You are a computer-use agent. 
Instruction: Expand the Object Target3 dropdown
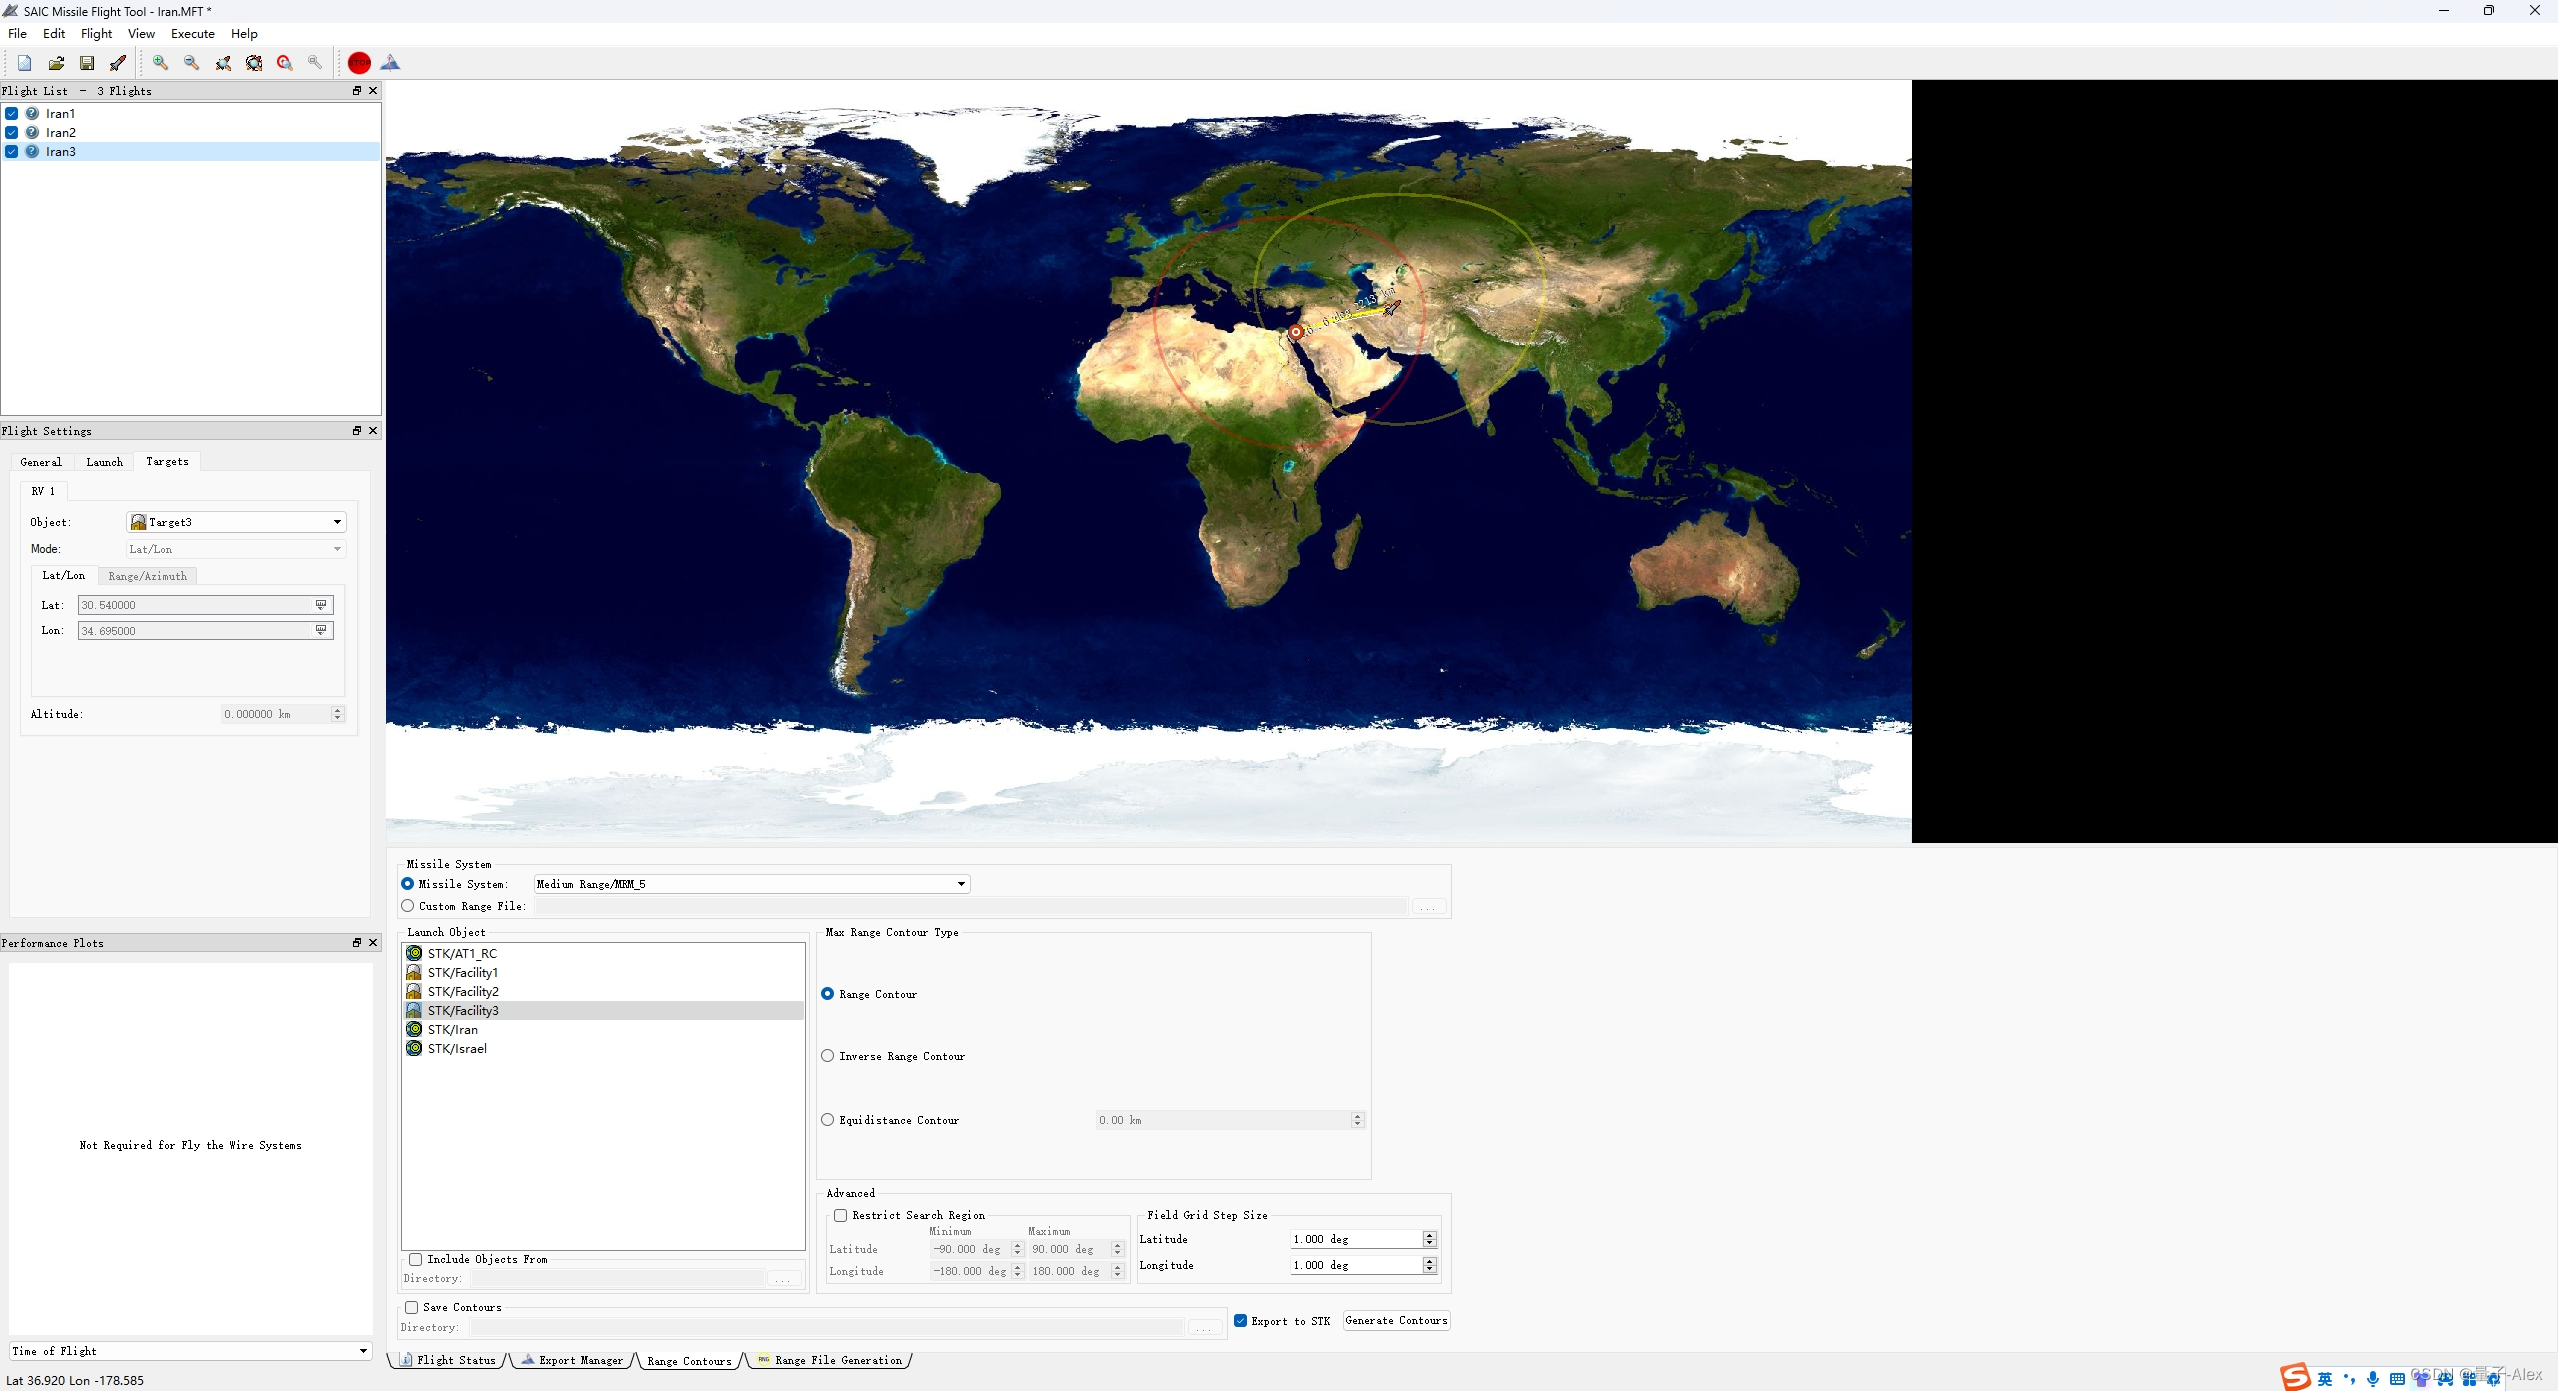tap(337, 522)
